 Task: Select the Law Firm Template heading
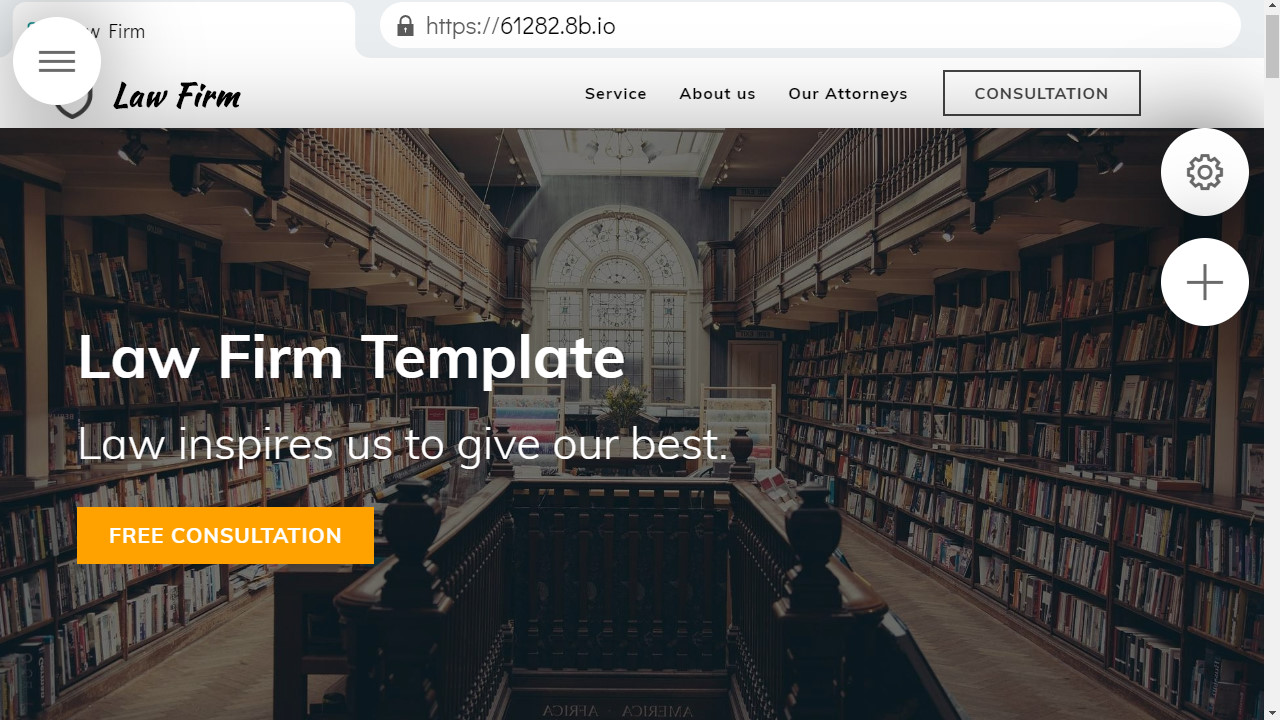tap(351, 357)
